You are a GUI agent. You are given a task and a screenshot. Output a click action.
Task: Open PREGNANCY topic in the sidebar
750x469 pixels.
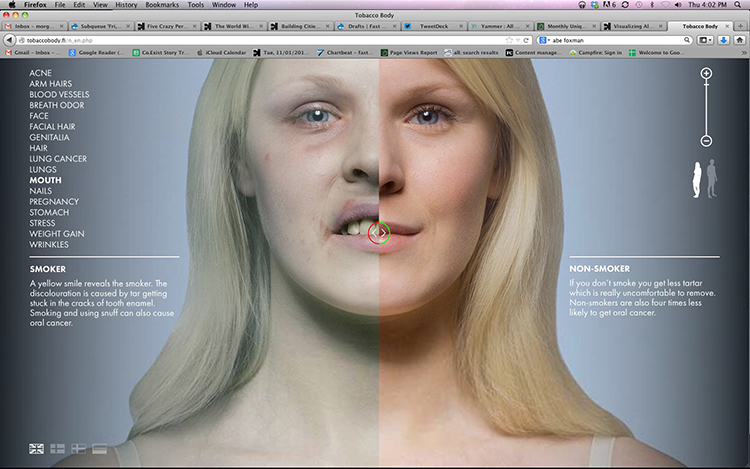[x=54, y=201]
